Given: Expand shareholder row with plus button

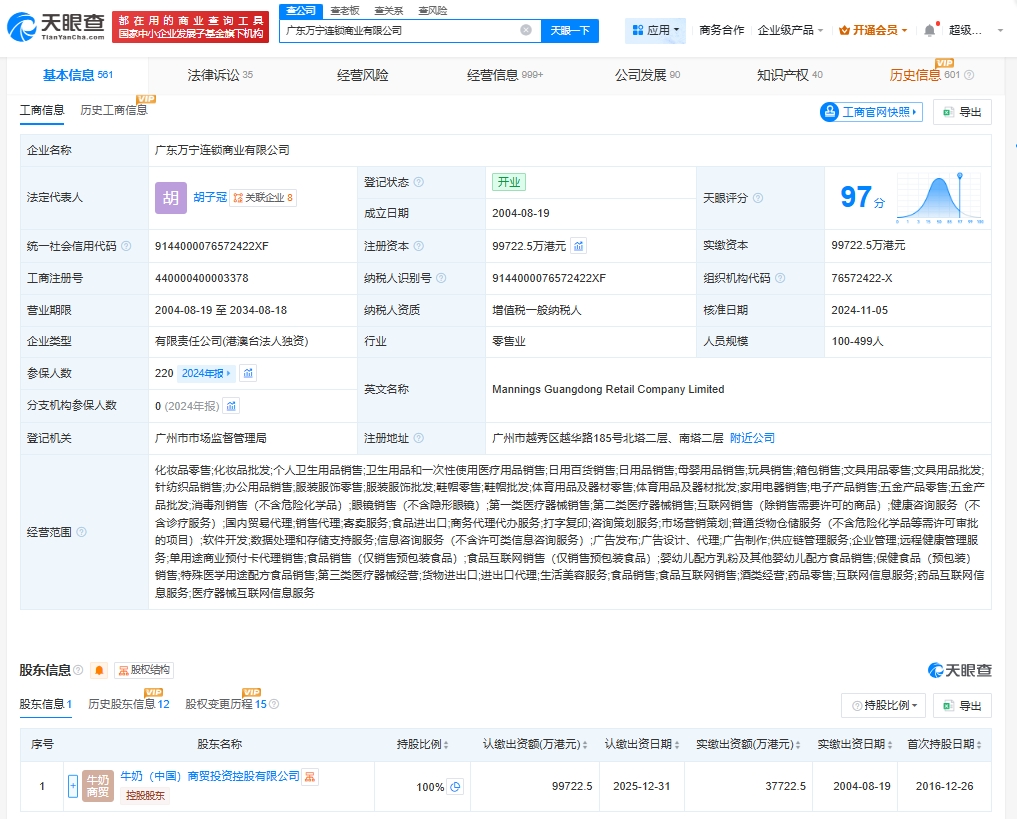Looking at the screenshot, I should [x=73, y=786].
